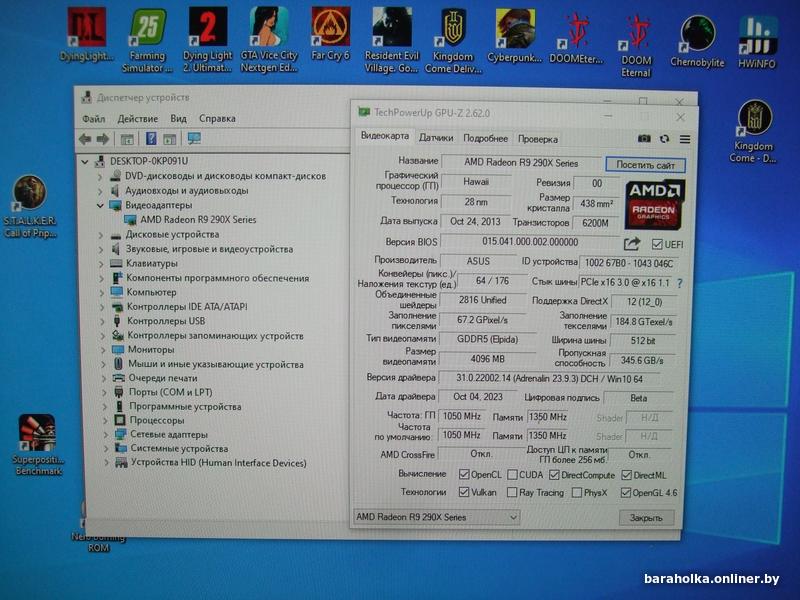Click the Версия BIOS value field
This screenshot has width=800, height=600.
click(530, 242)
